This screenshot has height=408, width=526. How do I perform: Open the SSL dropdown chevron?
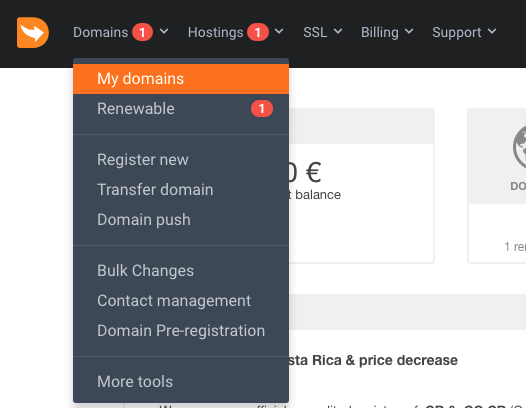click(x=338, y=32)
